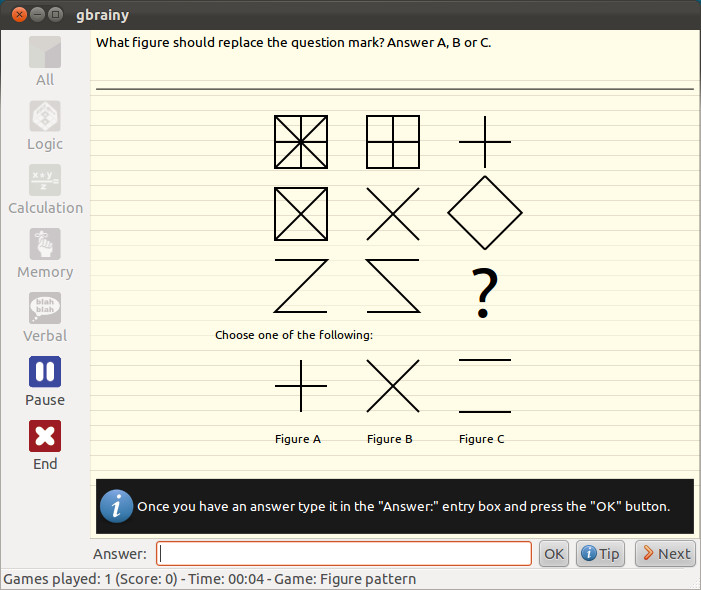Click the "Figure A" label

[298, 439]
